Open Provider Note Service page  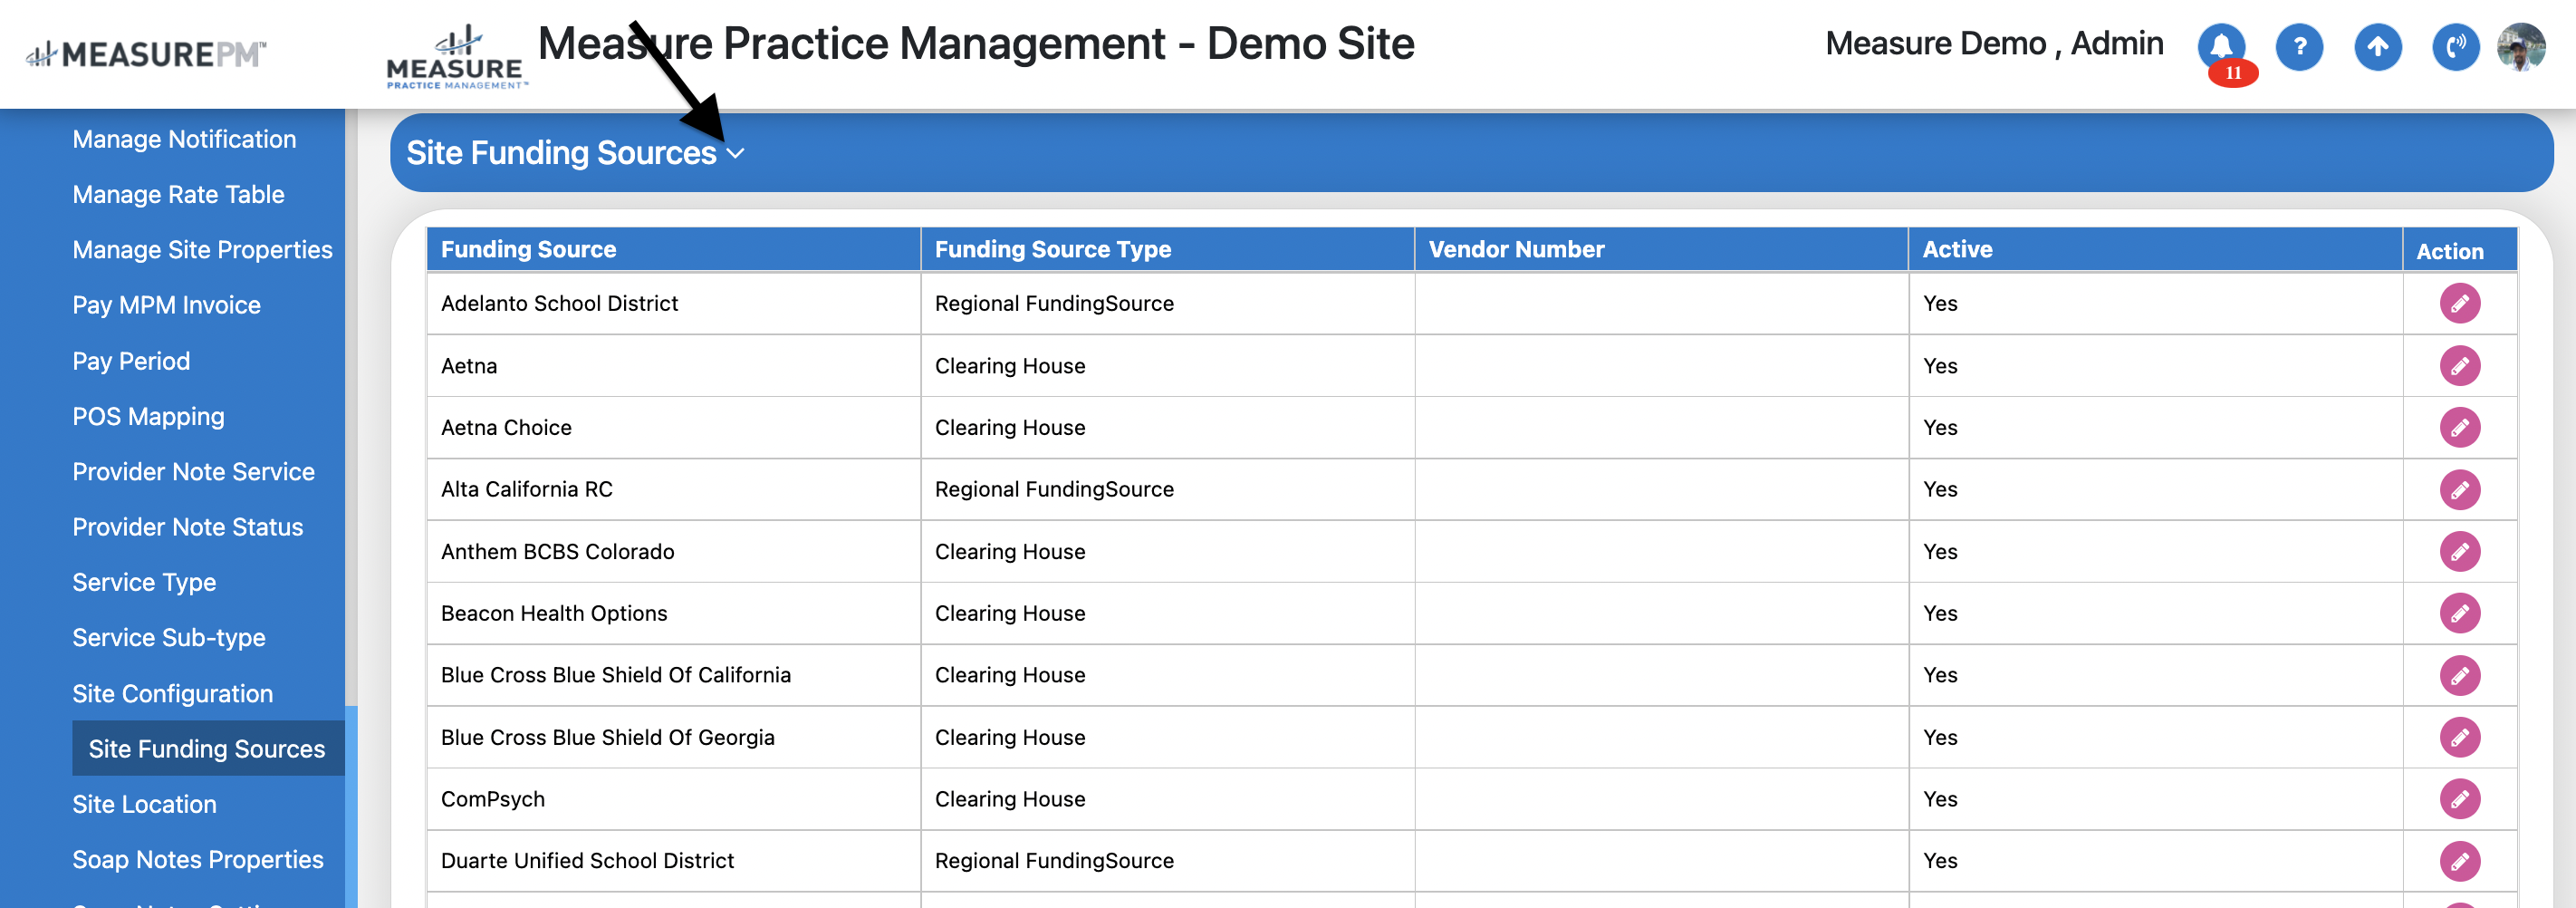point(193,471)
